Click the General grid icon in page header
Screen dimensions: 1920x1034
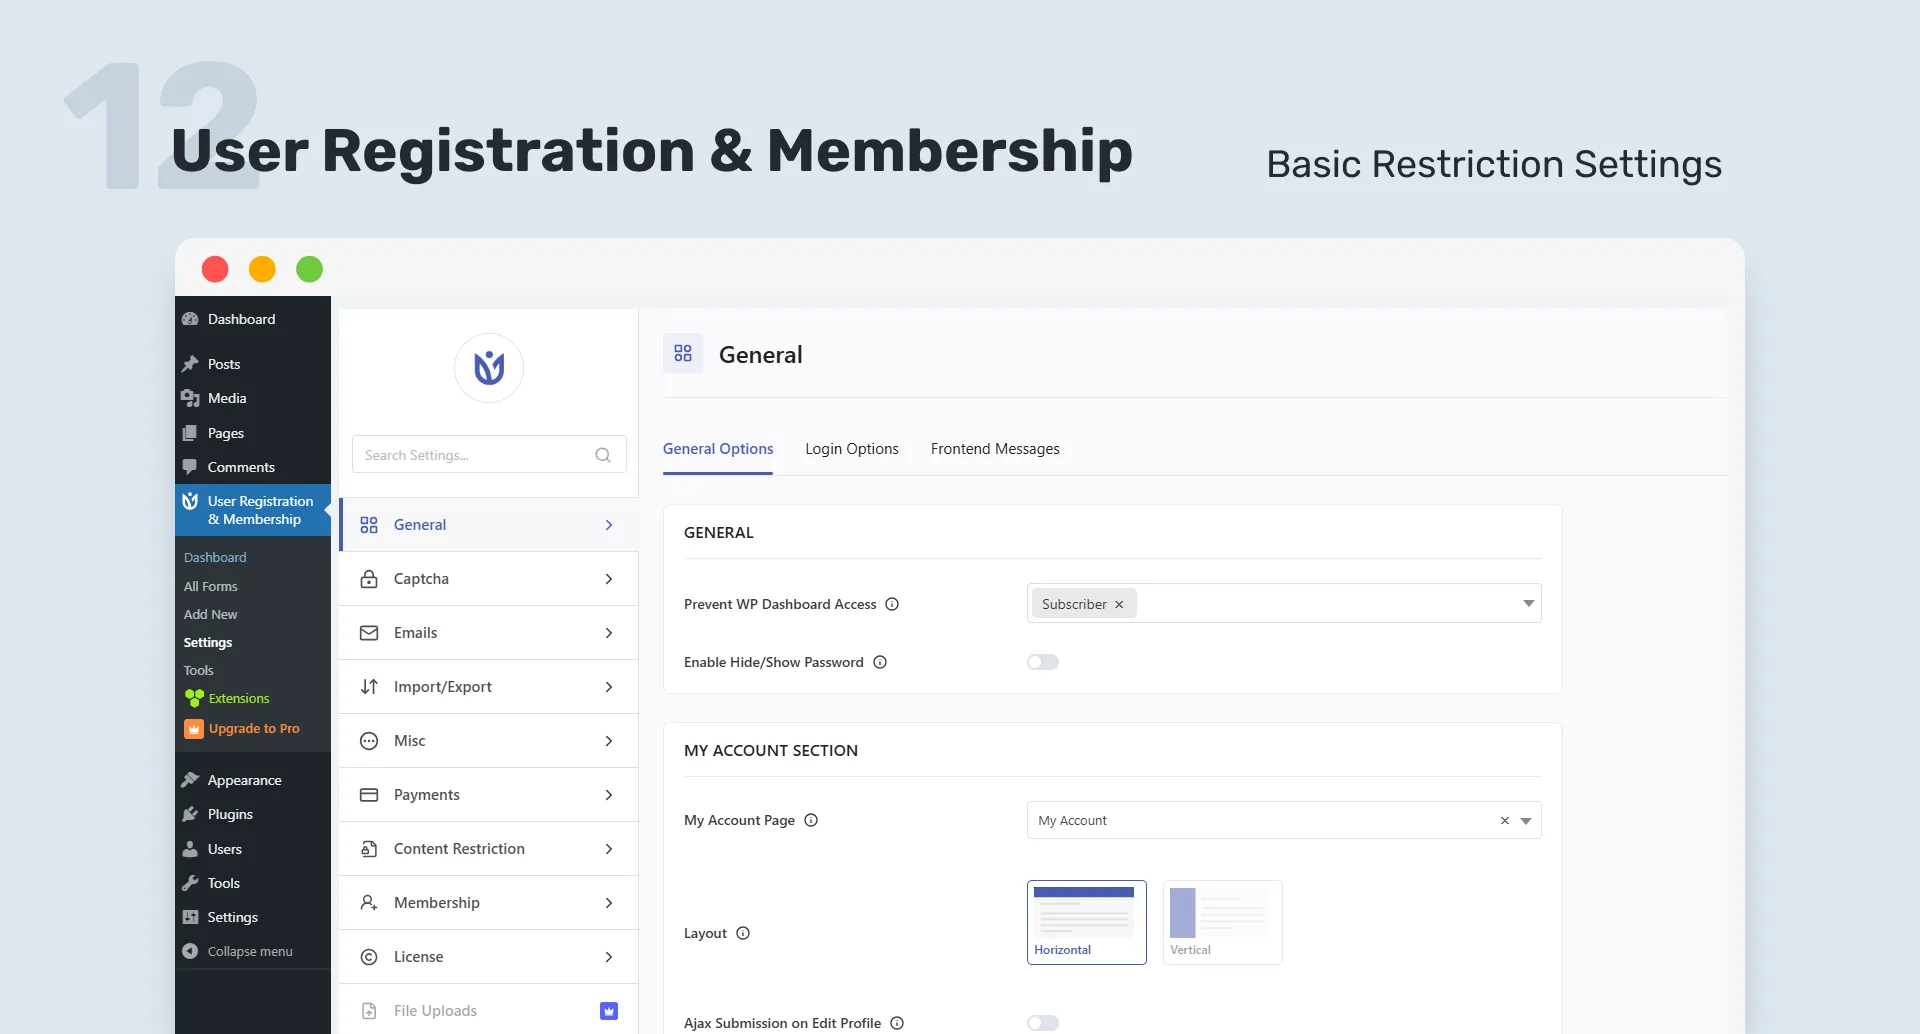(683, 353)
